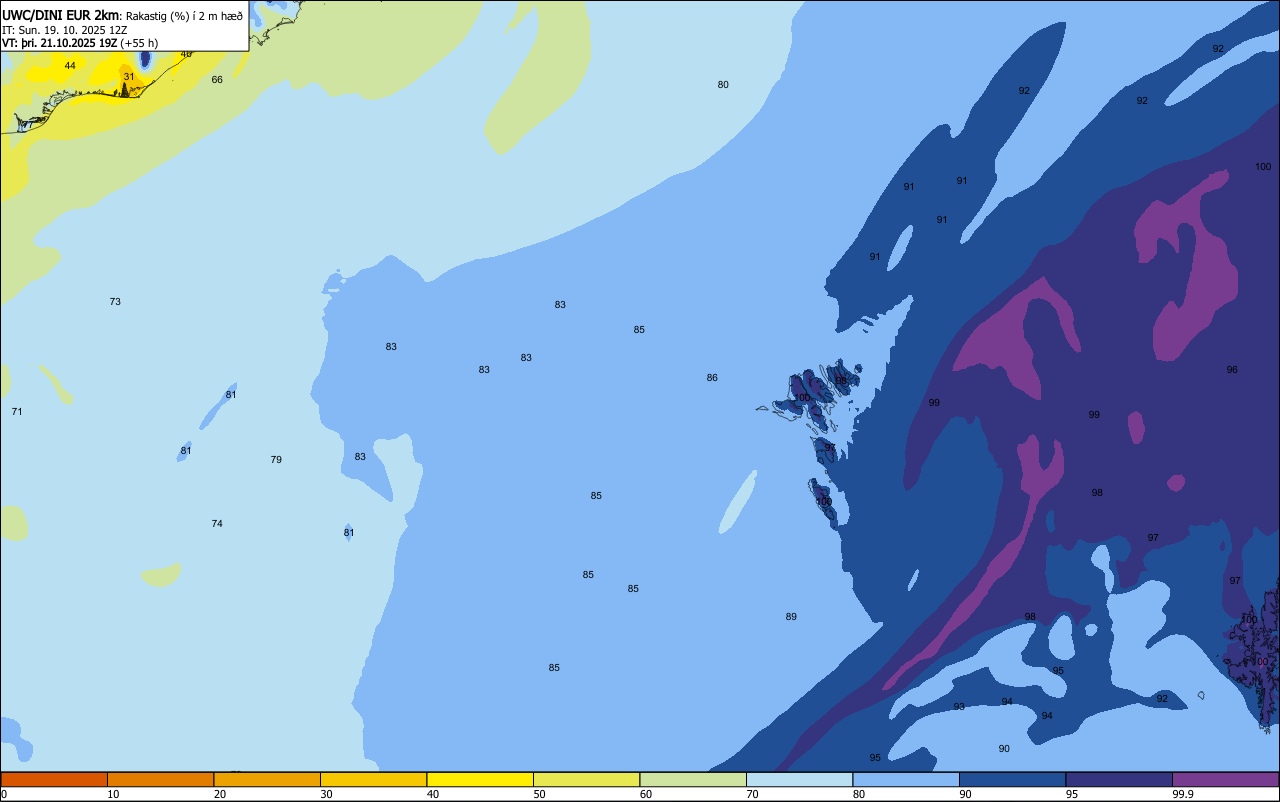
Task: Pick the 20–30 amber legend swatch
Action: [x=267, y=779]
